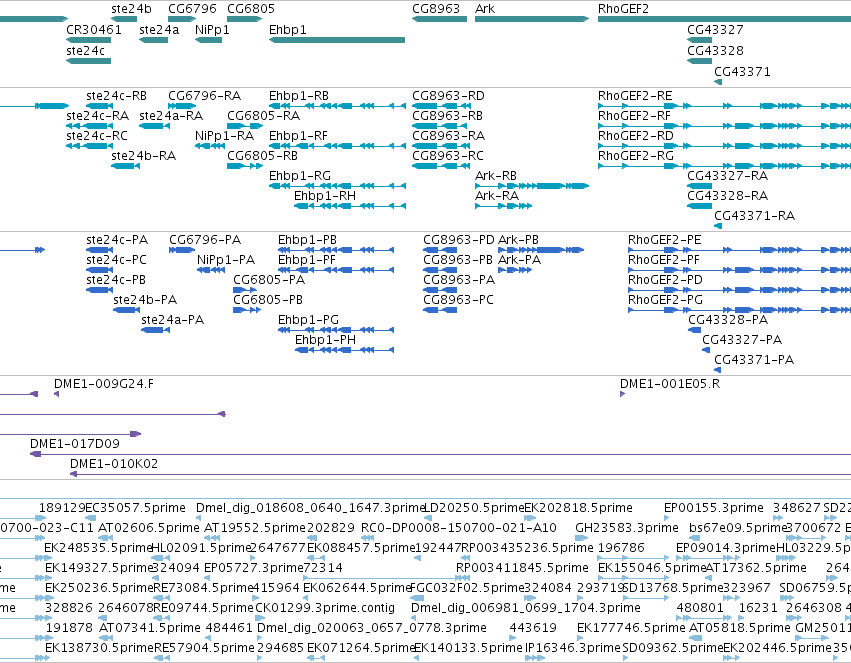Viewport: 851px width, 663px height.
Task: Click protein CG43371-PA label
Action: click(x=754, y=360)
